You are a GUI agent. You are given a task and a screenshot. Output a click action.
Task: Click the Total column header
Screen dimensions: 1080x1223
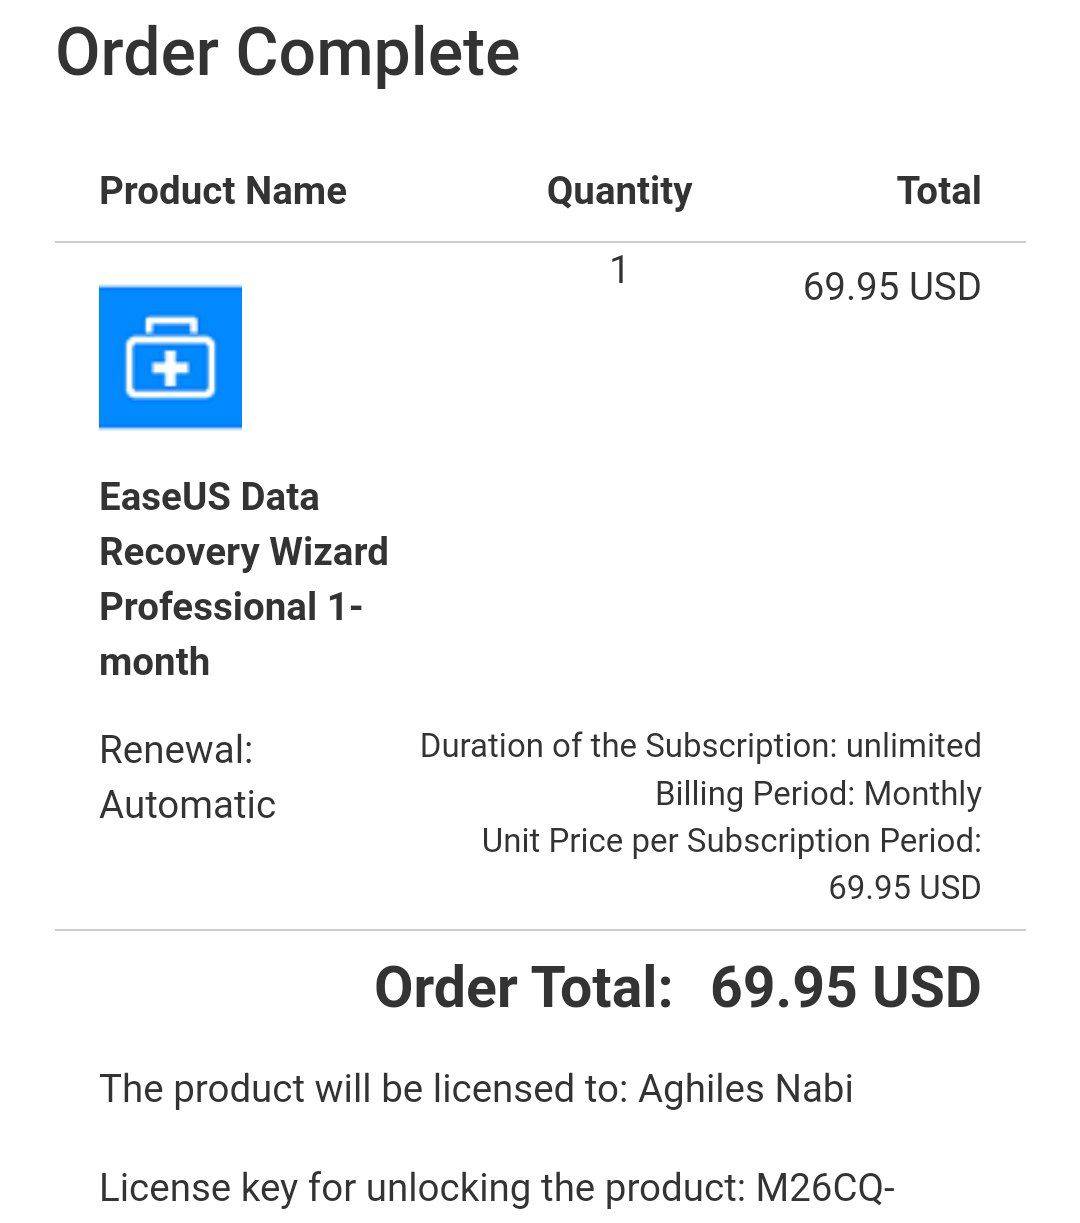(x=938, y=190)
